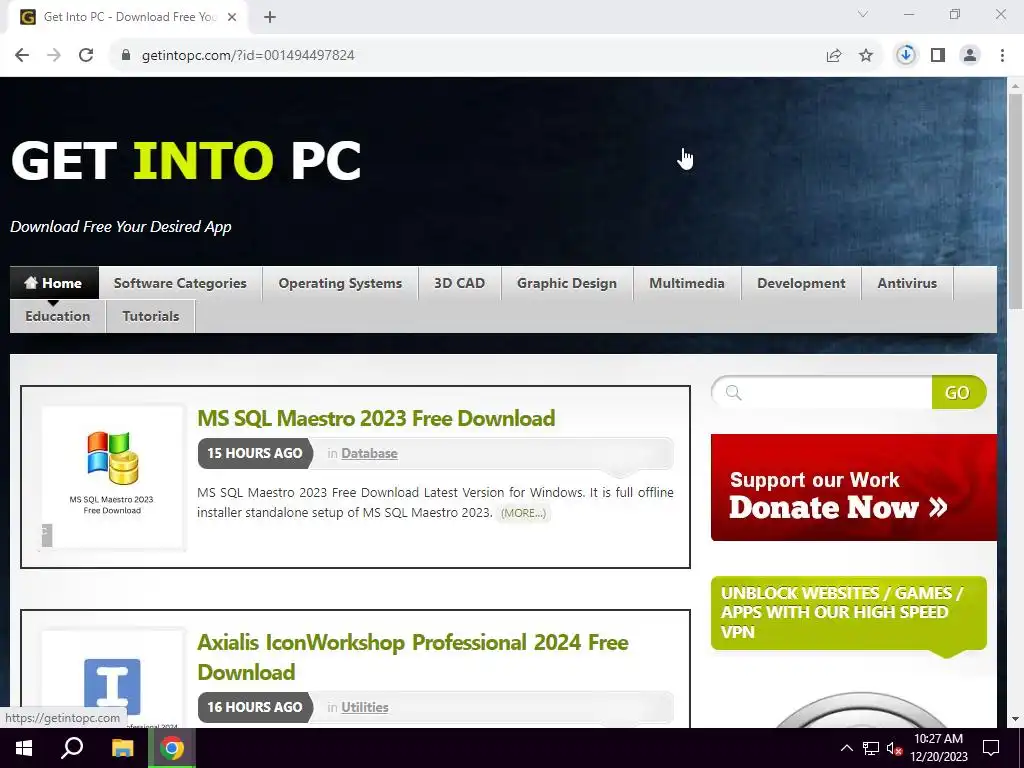Go back using the browser back arrow

pyautogui.click(x=22, y=55)
